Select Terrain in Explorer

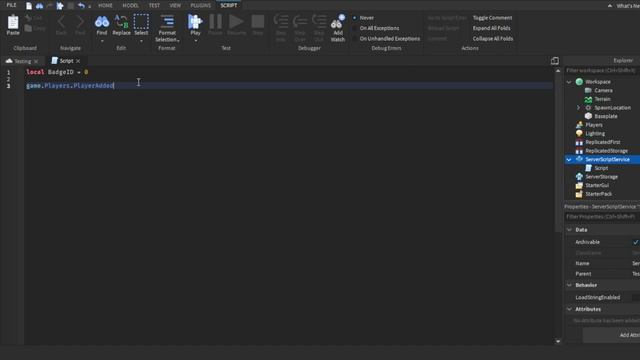[602, 99]
